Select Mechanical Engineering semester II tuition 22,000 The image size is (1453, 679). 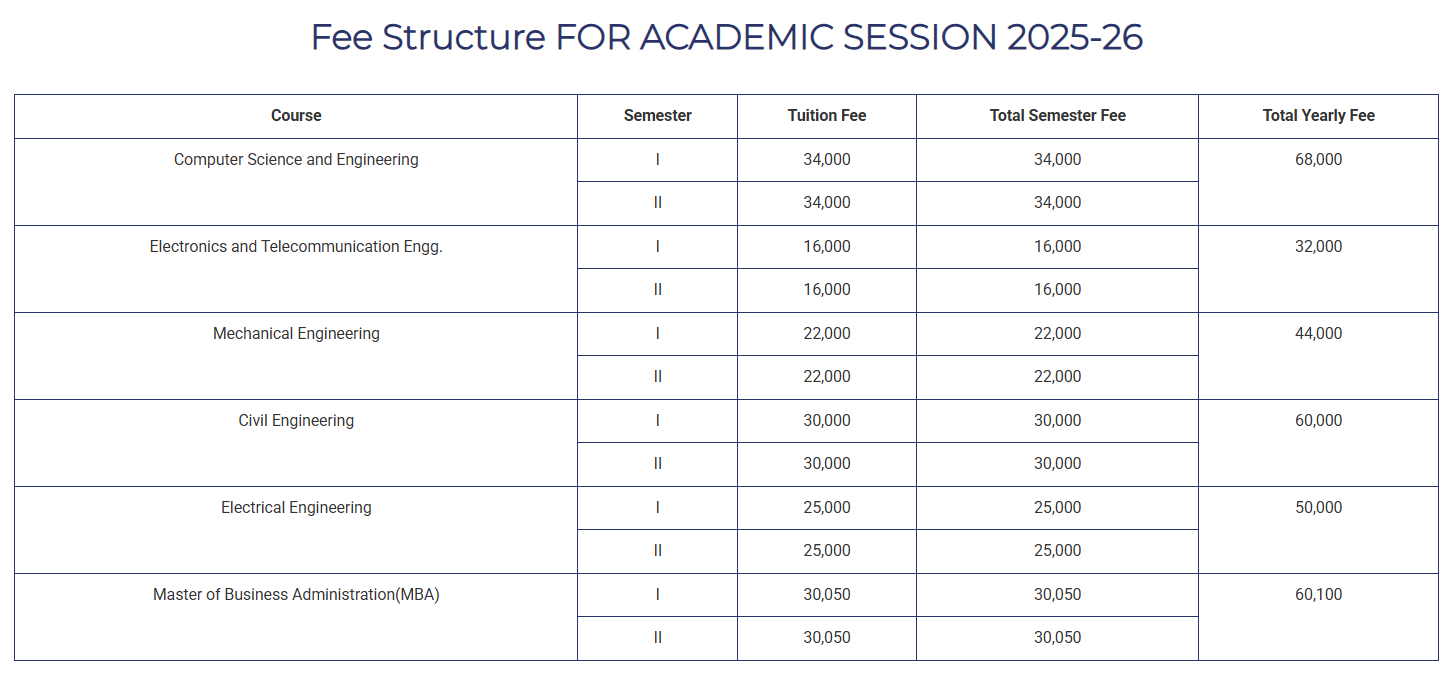coord(827,377)
